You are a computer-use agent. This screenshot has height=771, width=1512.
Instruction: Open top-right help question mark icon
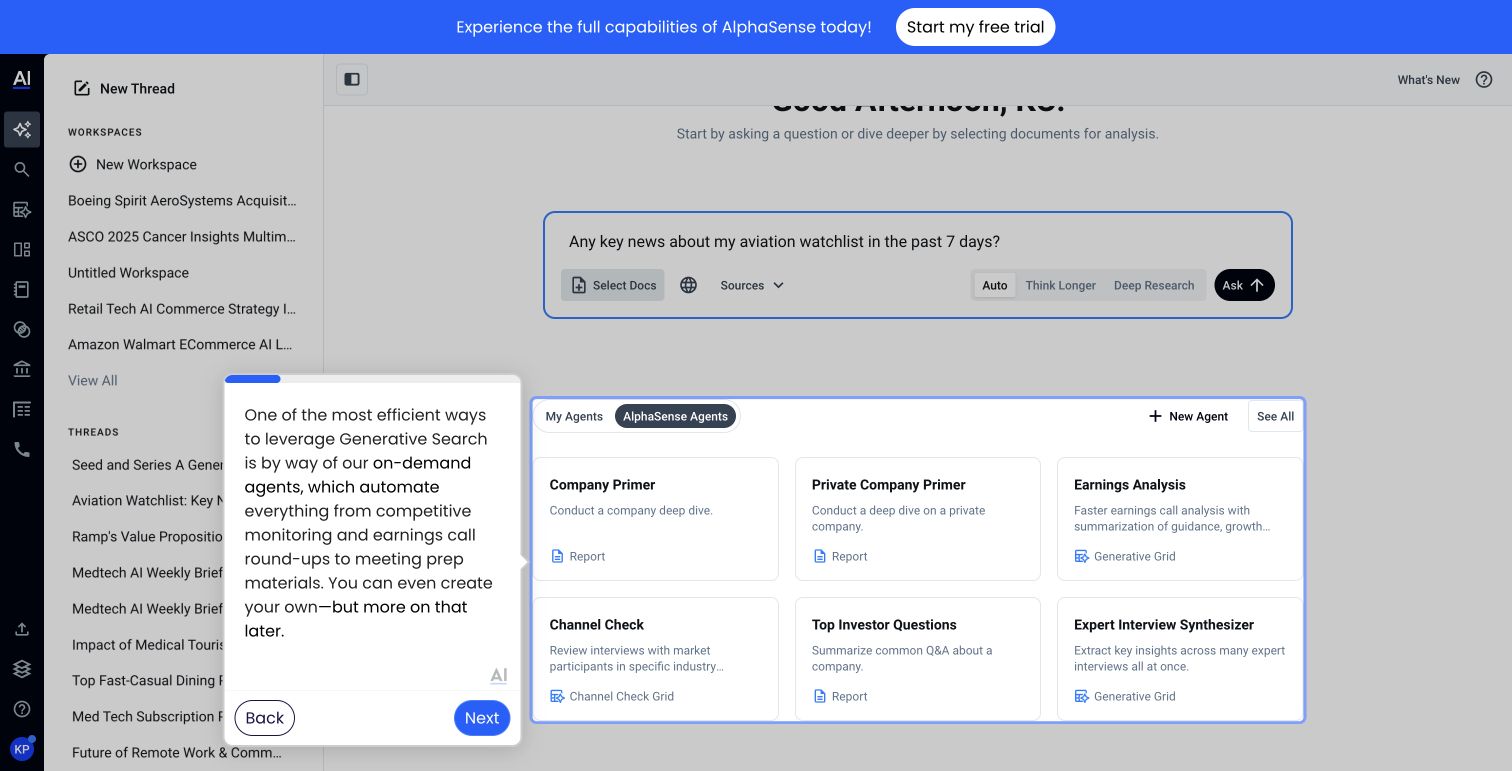[1484, 80]
